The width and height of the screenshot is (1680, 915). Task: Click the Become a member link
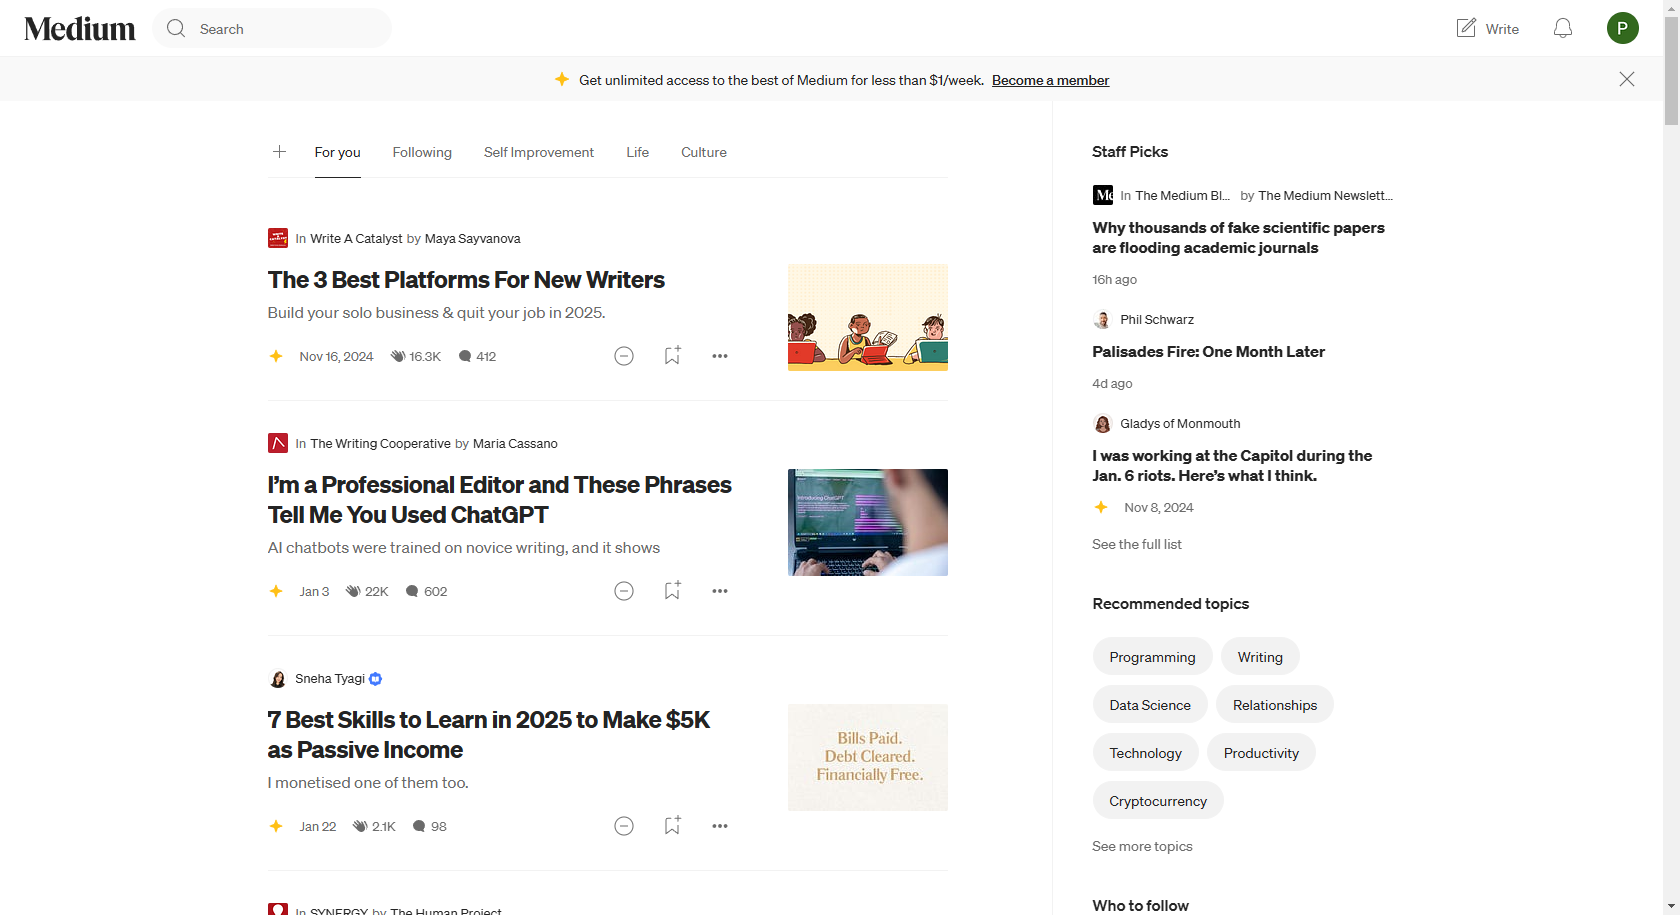click(1050, 80)
